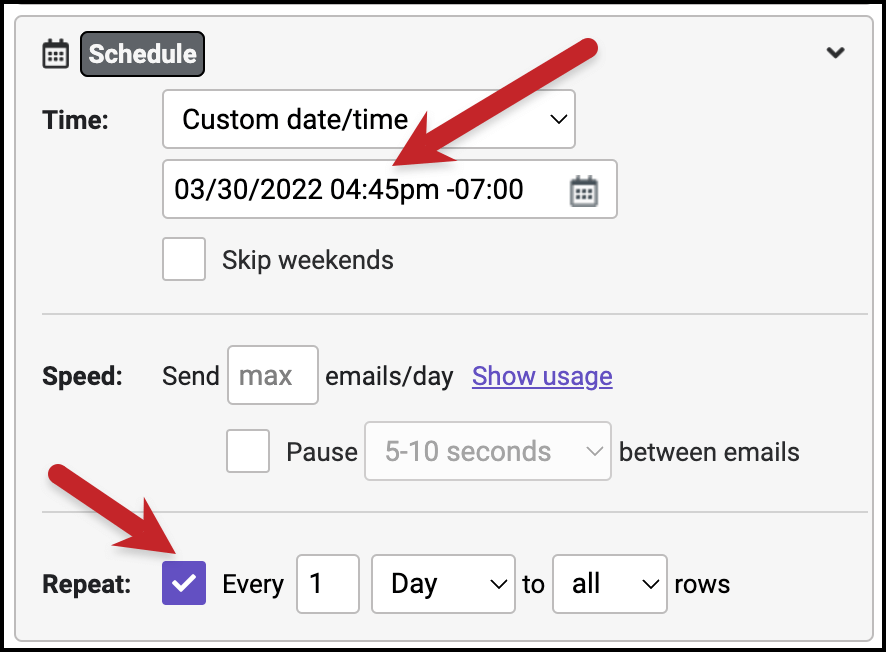Image resolution: width=886 pixels, height=652 pixels.
Task: Open the Show usage link
Action: click(x=542, y=376)
